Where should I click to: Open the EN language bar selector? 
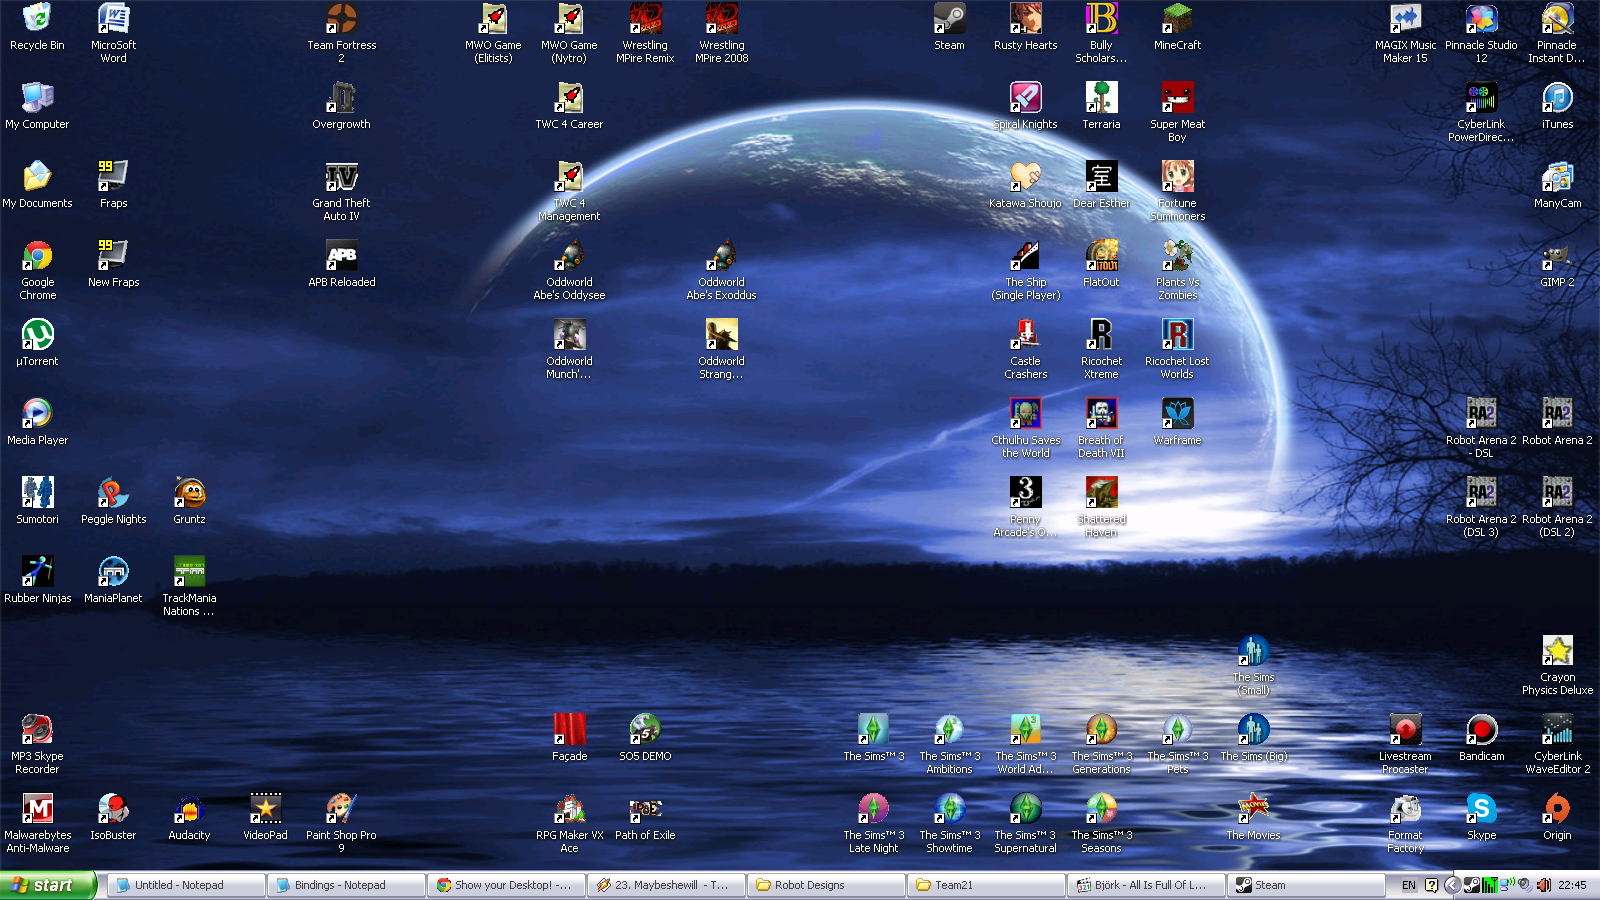[1408, 885]
